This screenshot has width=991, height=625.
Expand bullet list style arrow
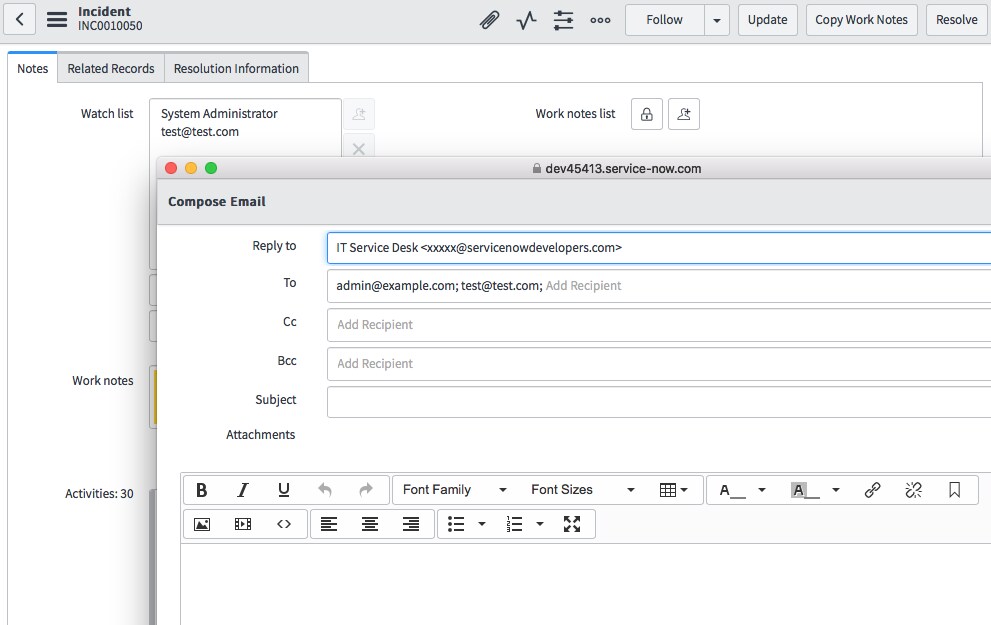[482, 524]
